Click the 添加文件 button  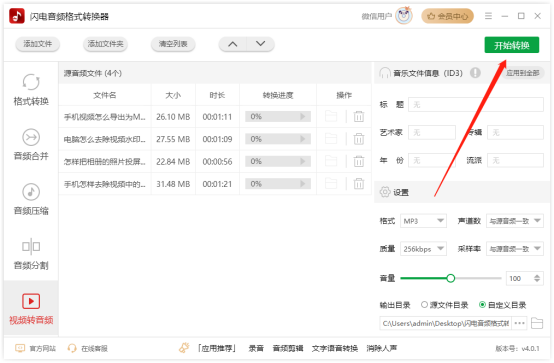click(37, 44)
